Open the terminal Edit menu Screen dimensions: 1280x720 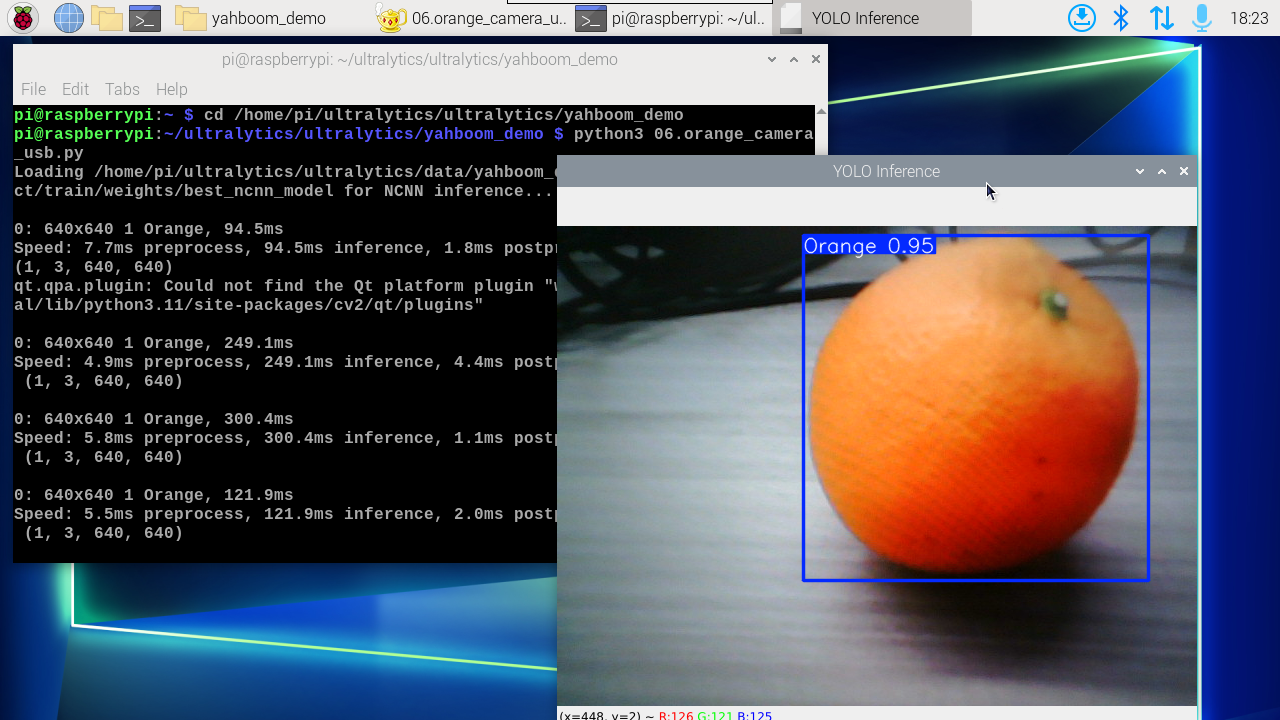[75, 89]
